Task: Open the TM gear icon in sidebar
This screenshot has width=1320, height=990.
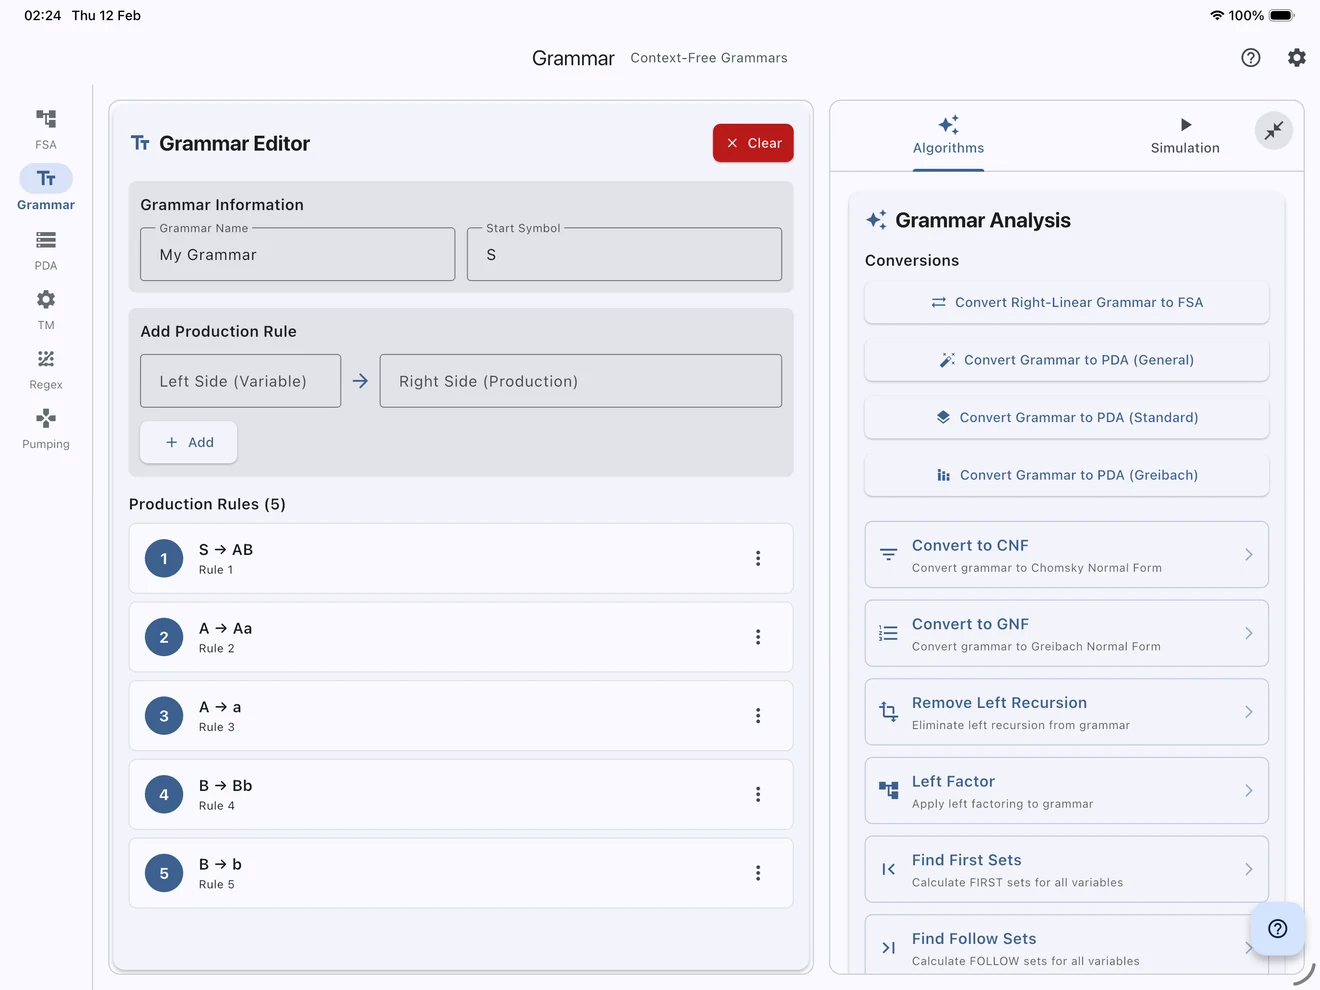Action: [x=46, y=300]
